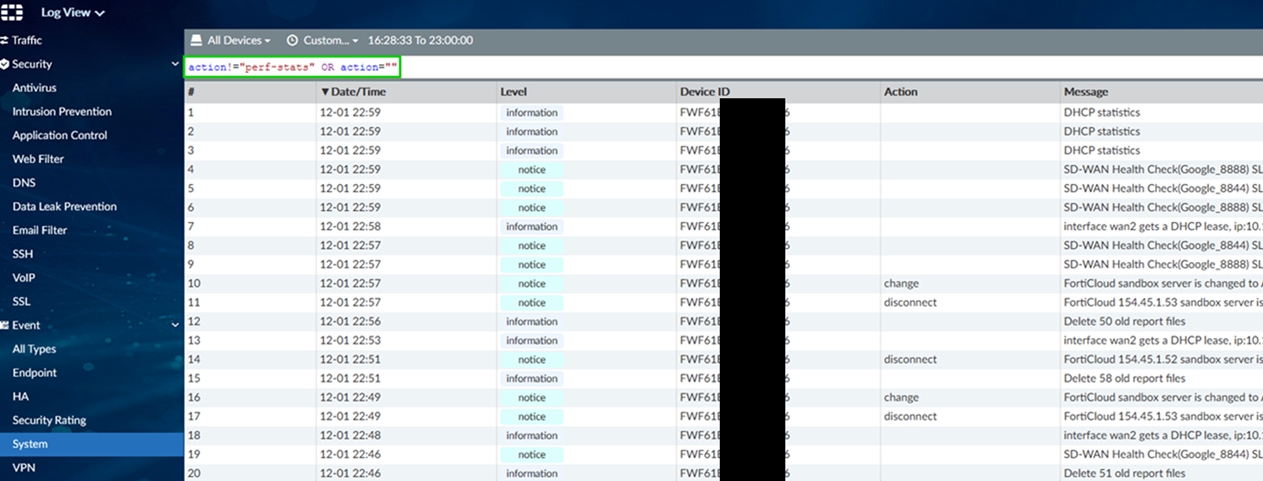Image resolution: width=1263 pixels, height=481 pixels.
Task: Click the device icon beside All Devices
Action: click(x=196, y=40)
